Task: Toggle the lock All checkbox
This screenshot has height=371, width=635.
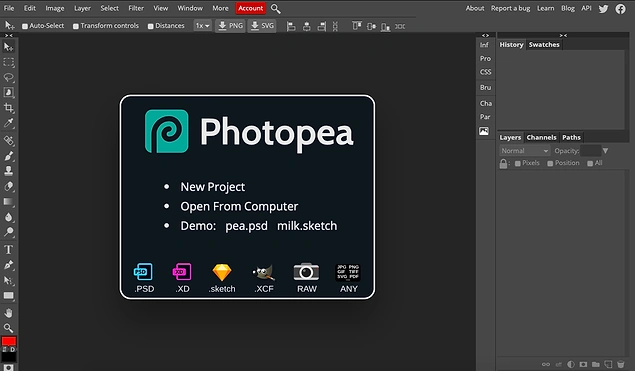Action: [590, 163]
